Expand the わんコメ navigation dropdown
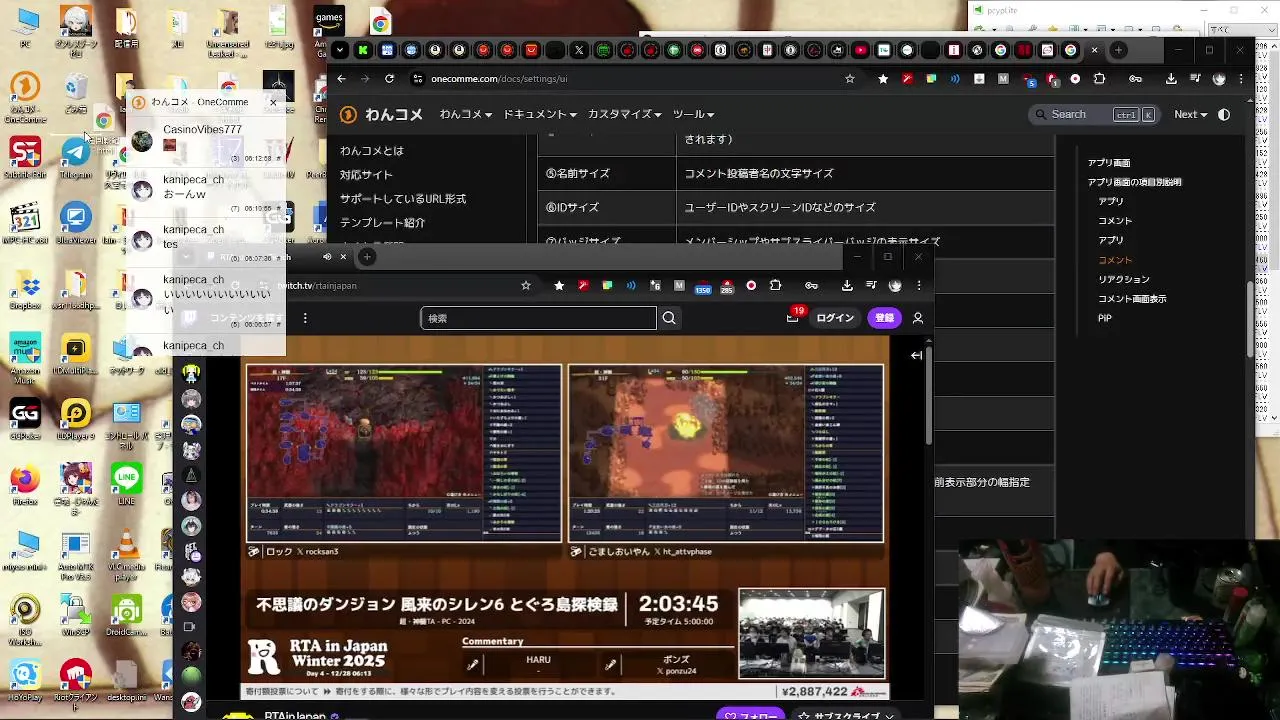Image resolution: width=1280 pixels, height=720 pixels. click(x=465, y=115)
